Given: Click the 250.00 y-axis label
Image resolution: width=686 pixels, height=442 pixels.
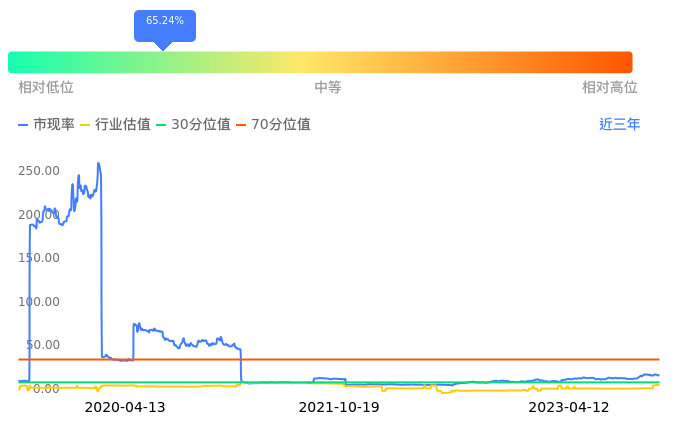Looking at the screenshot, I should 39,171.
